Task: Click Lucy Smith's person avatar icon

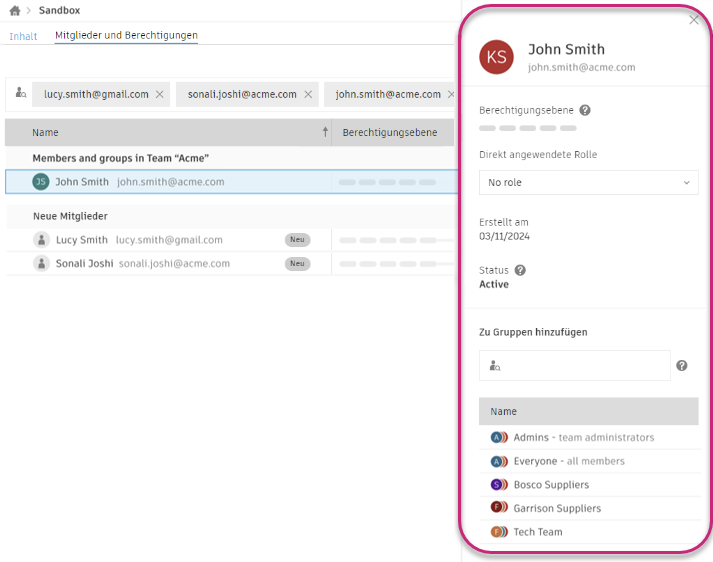Action: 41,240
